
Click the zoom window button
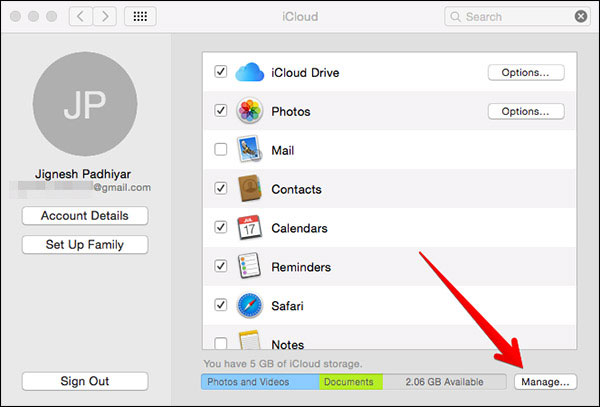[x=51, y=16]
